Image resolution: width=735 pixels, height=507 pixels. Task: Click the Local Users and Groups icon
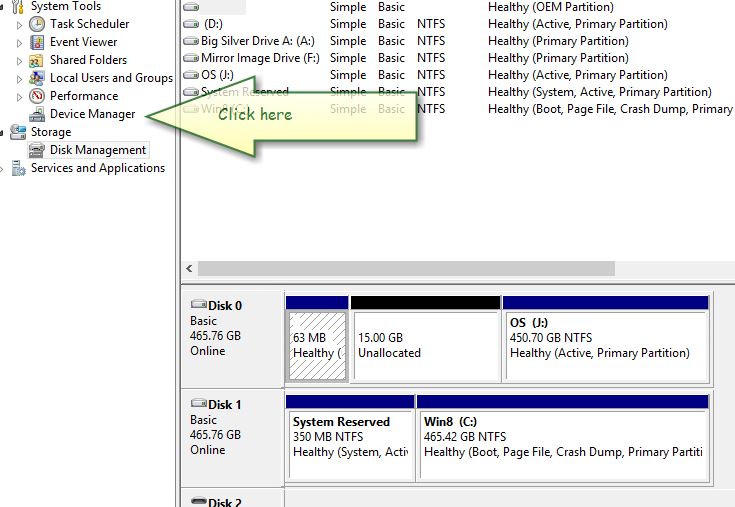(37, 78)
